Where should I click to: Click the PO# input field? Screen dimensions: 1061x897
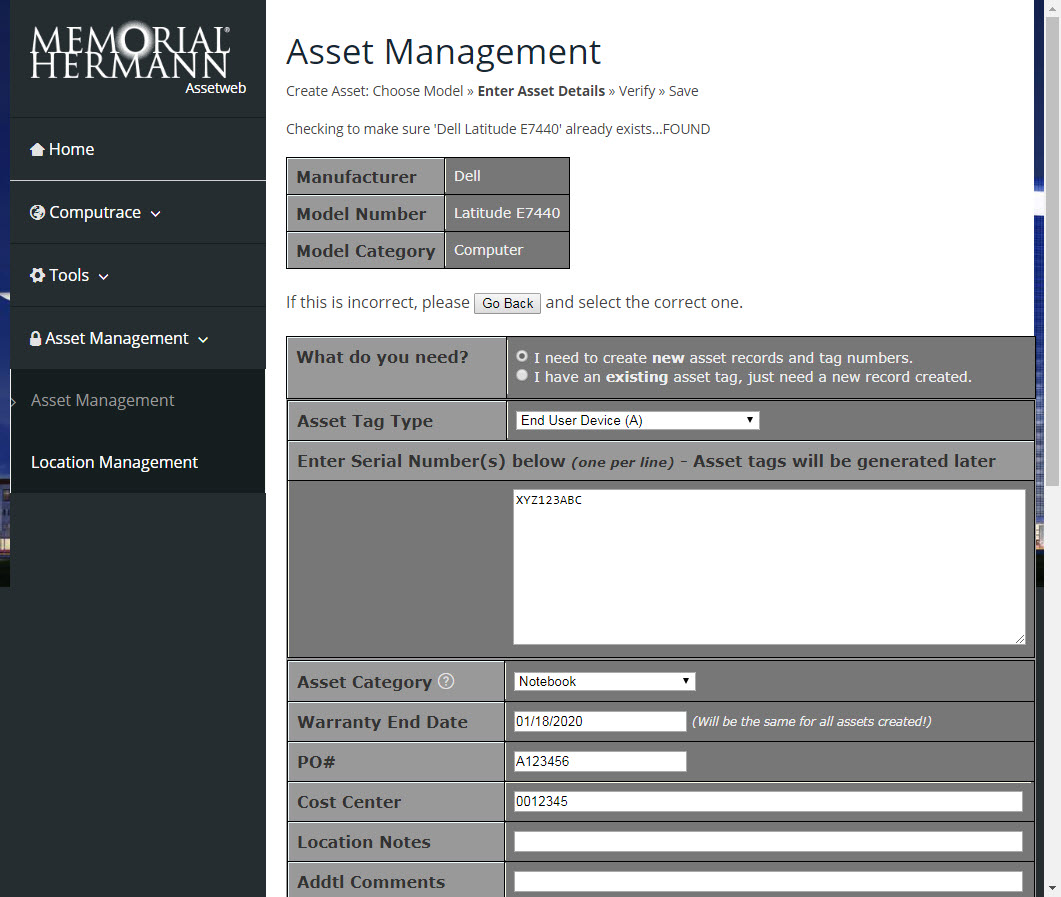point(600,761)
